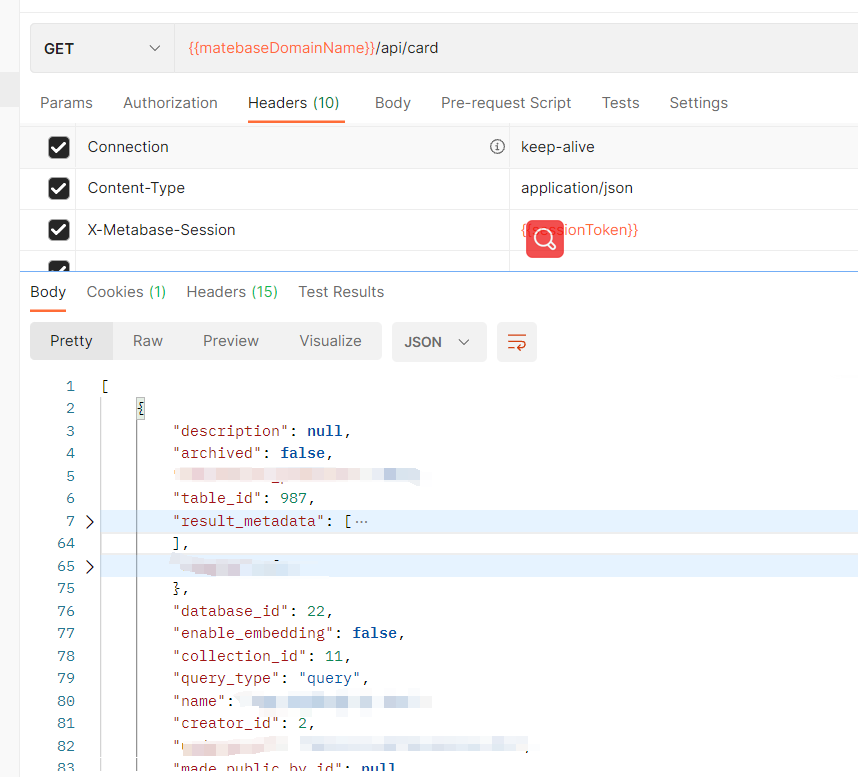Viewport: 858px width, 777px height.
Task: Click the "query_type": "query" line
Action: point(271,679)
